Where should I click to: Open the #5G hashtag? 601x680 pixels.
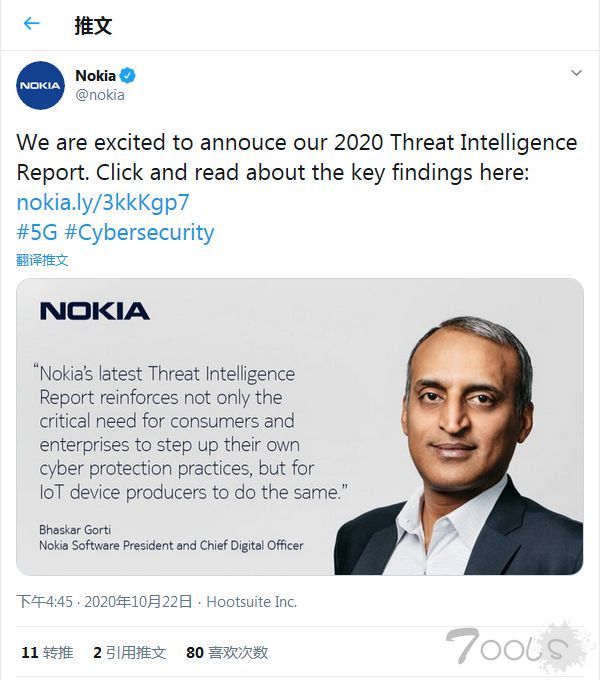(x=37, y=232)
